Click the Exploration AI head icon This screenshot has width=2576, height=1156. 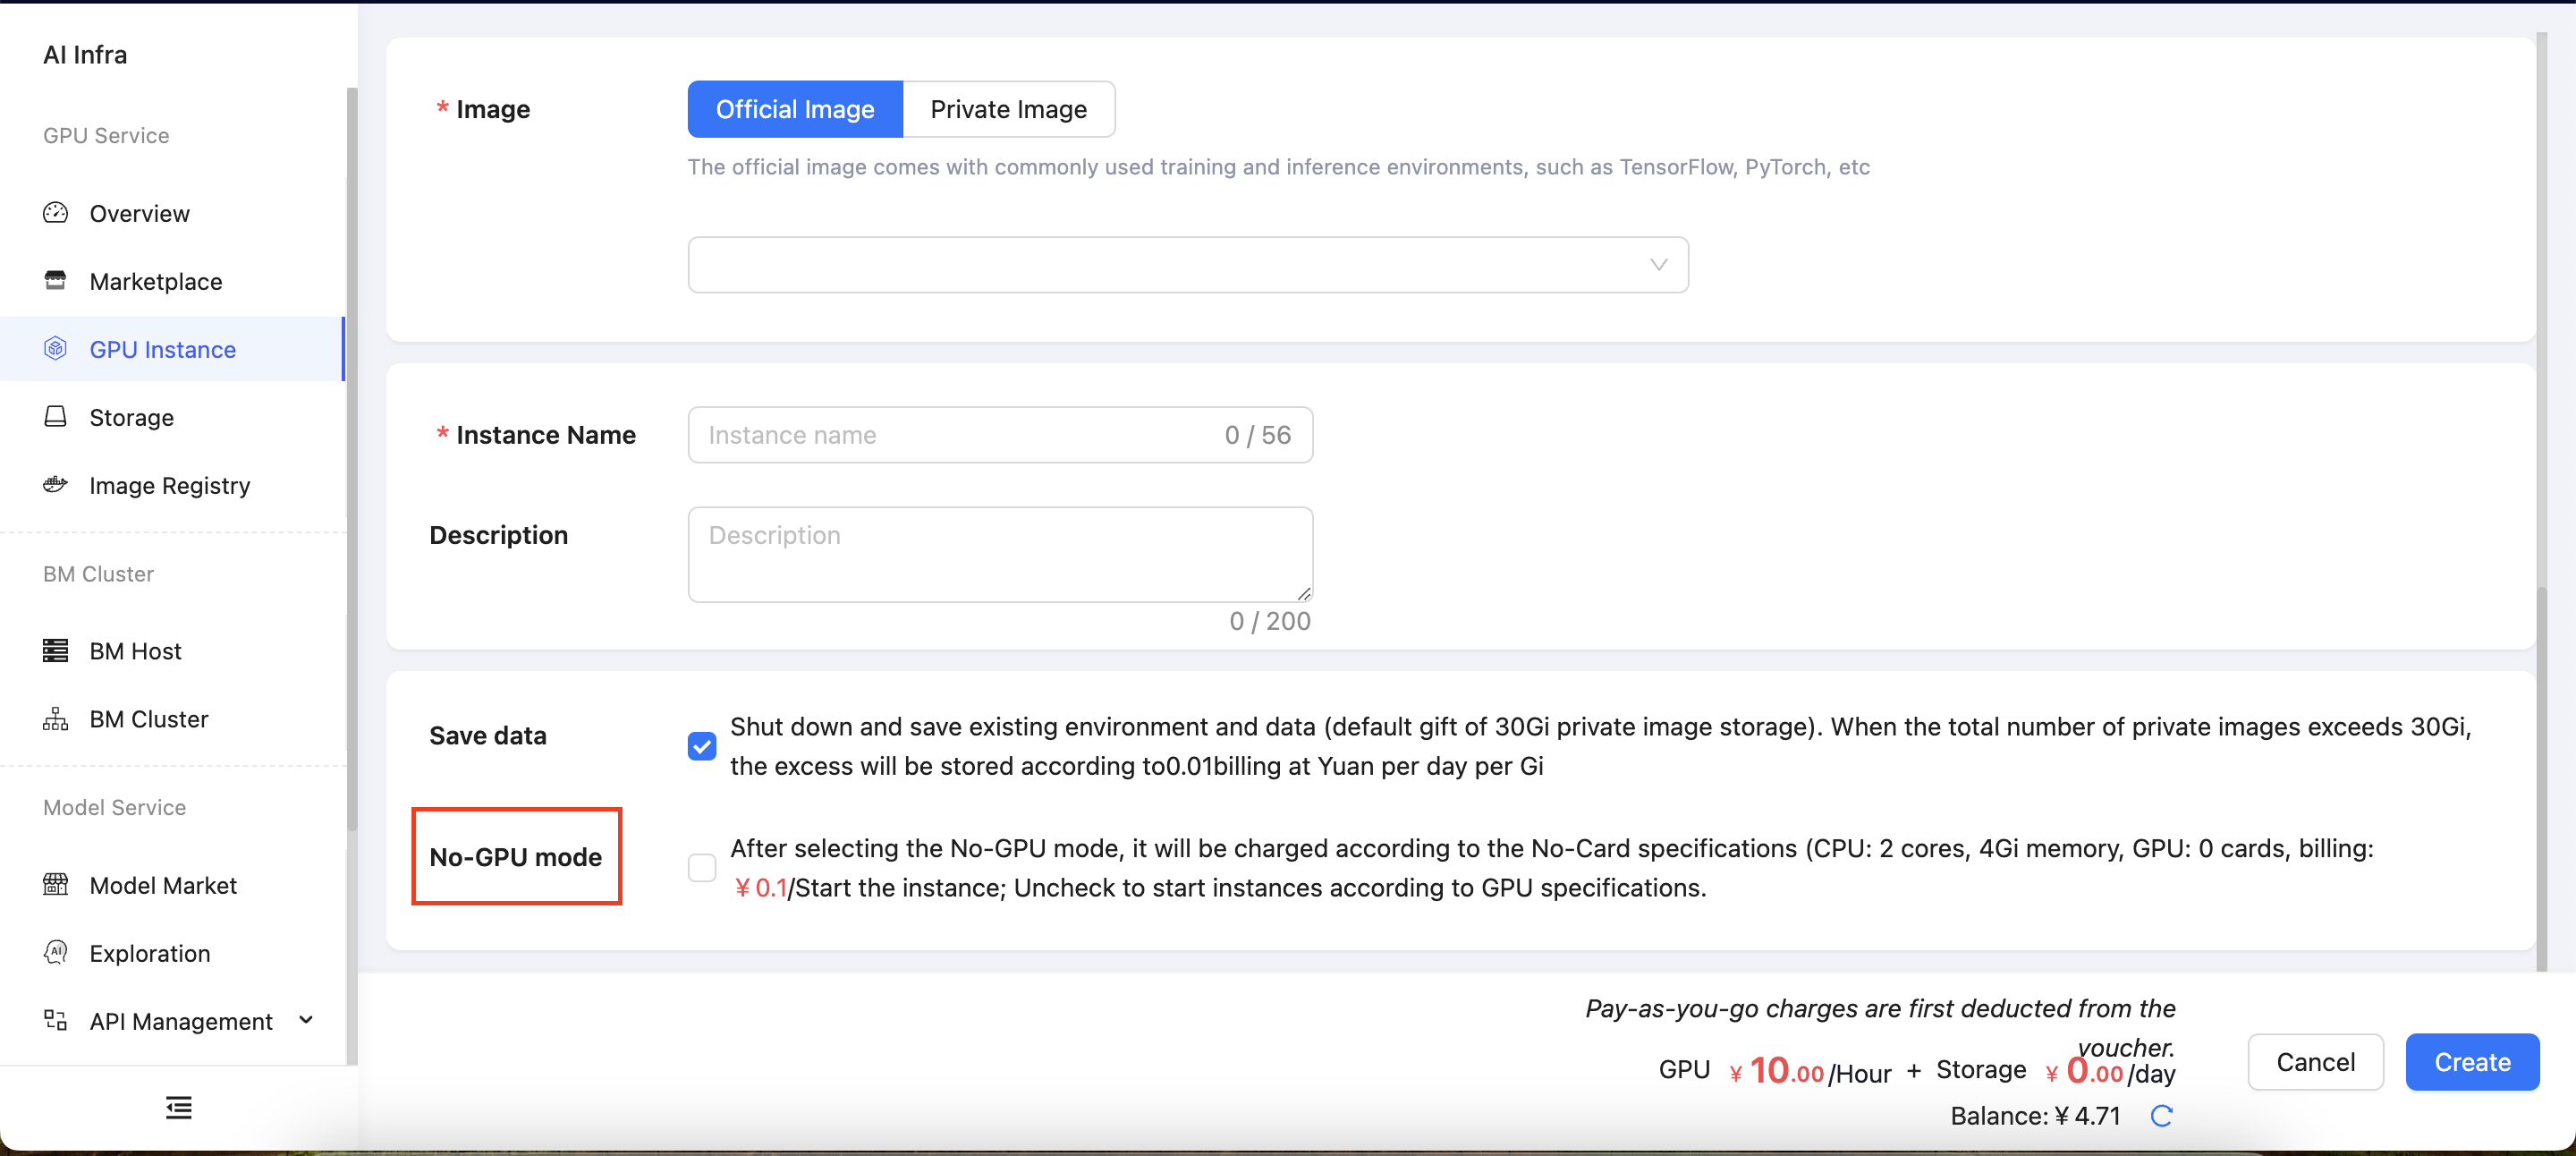[55, 953]
